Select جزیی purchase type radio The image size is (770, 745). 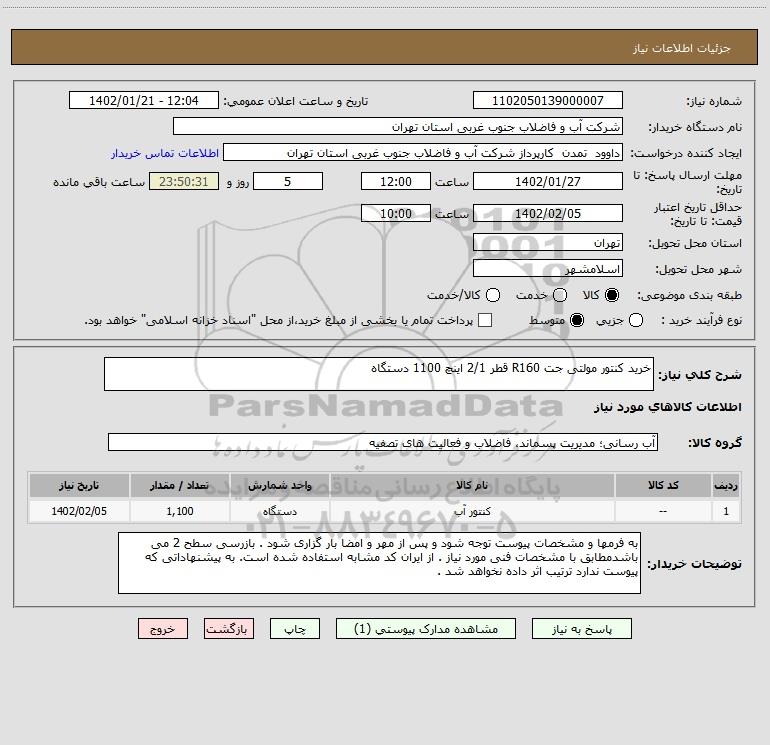(x=635, y=321)
